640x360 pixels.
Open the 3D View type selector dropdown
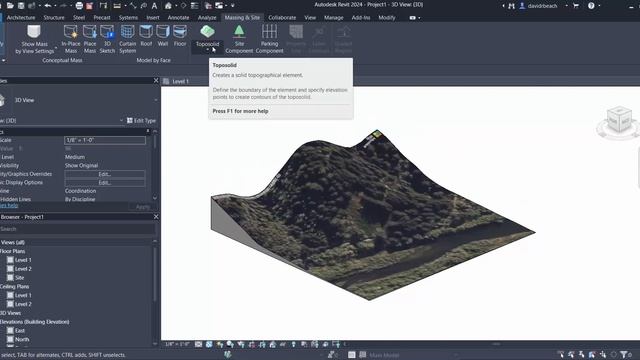[156, 100]
